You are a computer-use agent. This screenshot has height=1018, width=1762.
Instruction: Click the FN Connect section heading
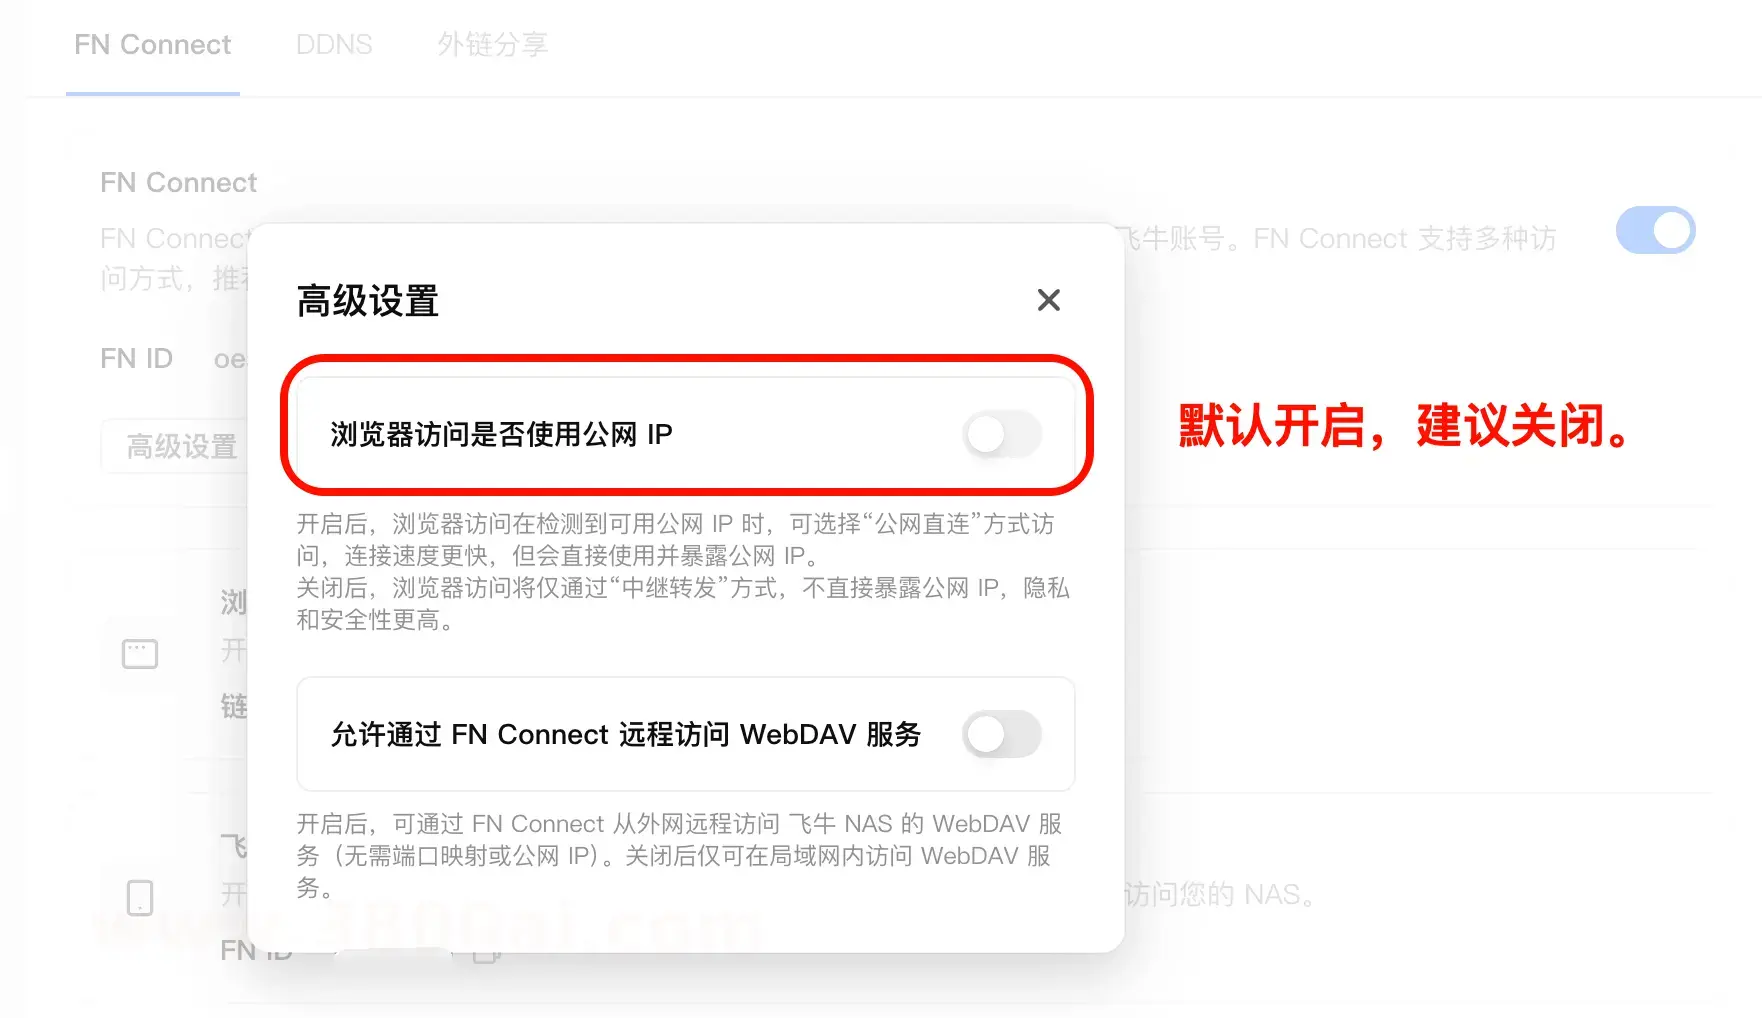coord(178,183)
